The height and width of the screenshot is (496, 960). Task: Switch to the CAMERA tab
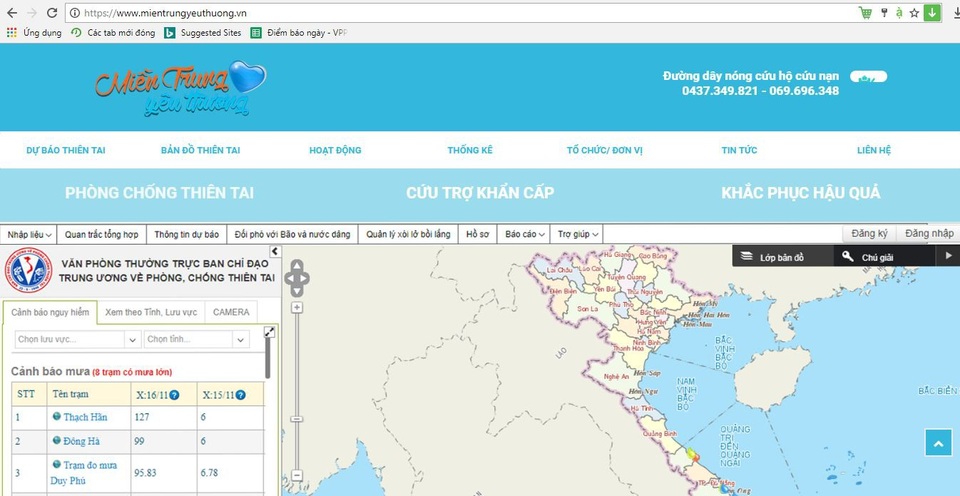point(231,312)
